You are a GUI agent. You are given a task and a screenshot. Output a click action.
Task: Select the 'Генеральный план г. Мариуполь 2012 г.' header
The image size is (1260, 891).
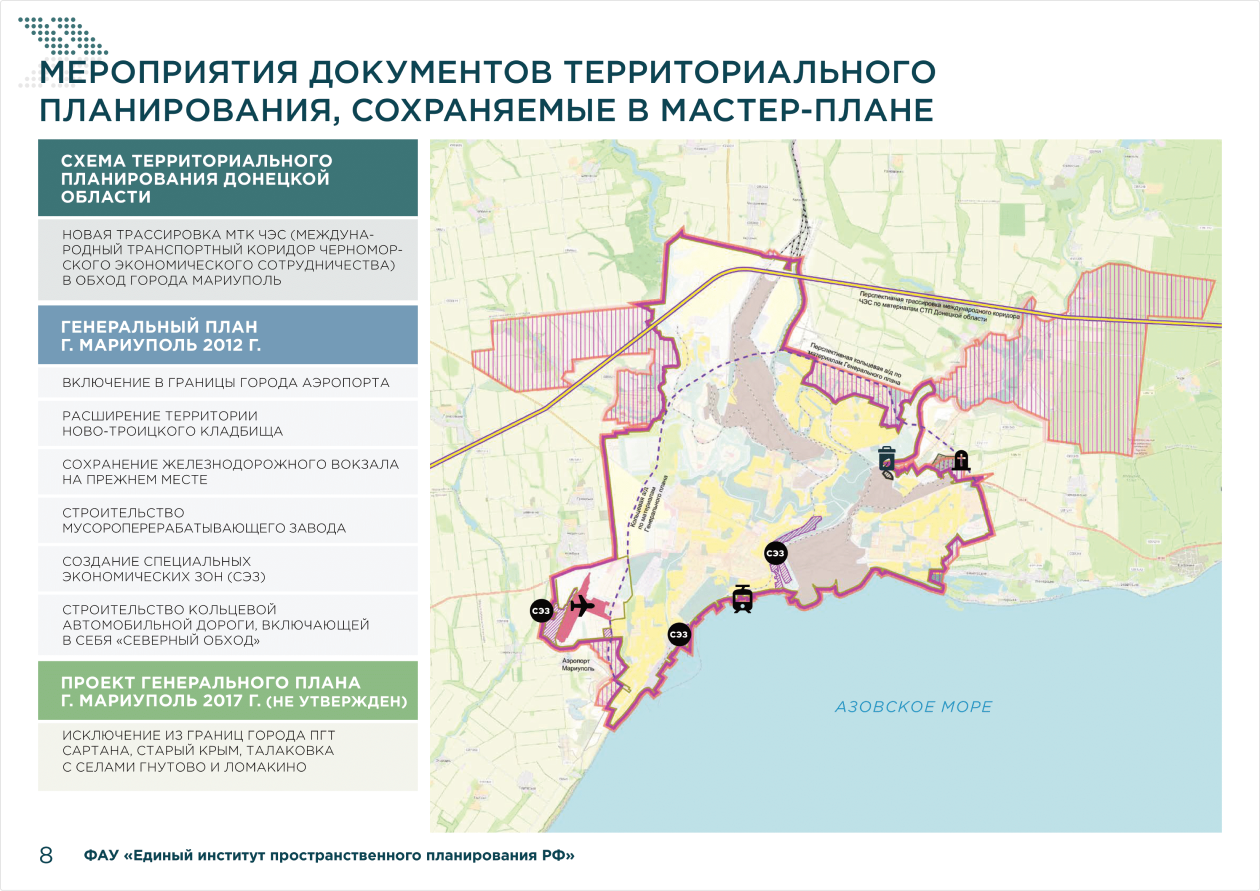point(228,335)
